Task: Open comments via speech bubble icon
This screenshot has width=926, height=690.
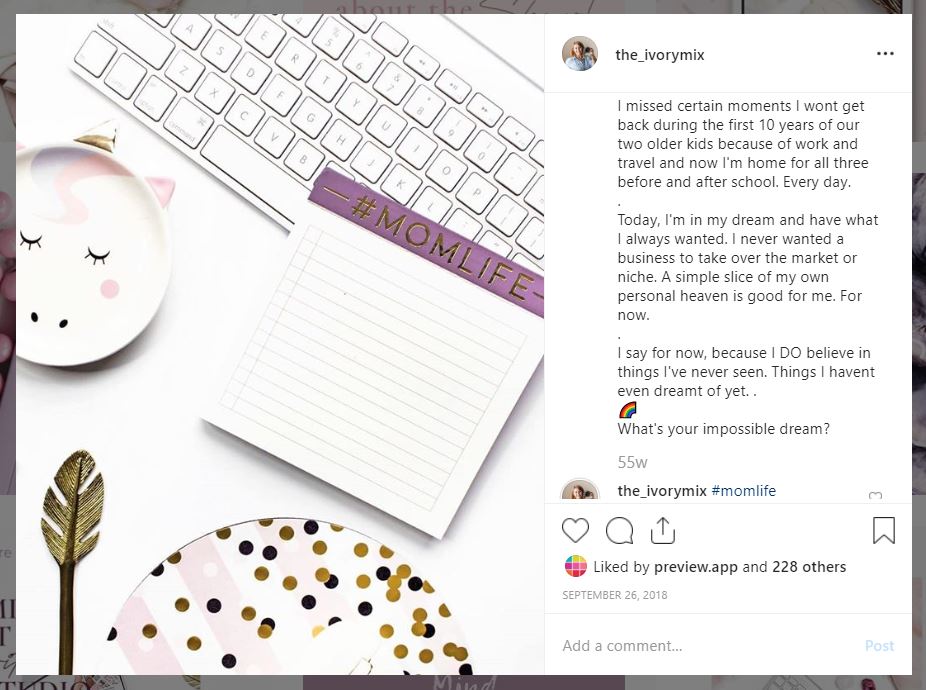Action: click(x=619, y=530)
